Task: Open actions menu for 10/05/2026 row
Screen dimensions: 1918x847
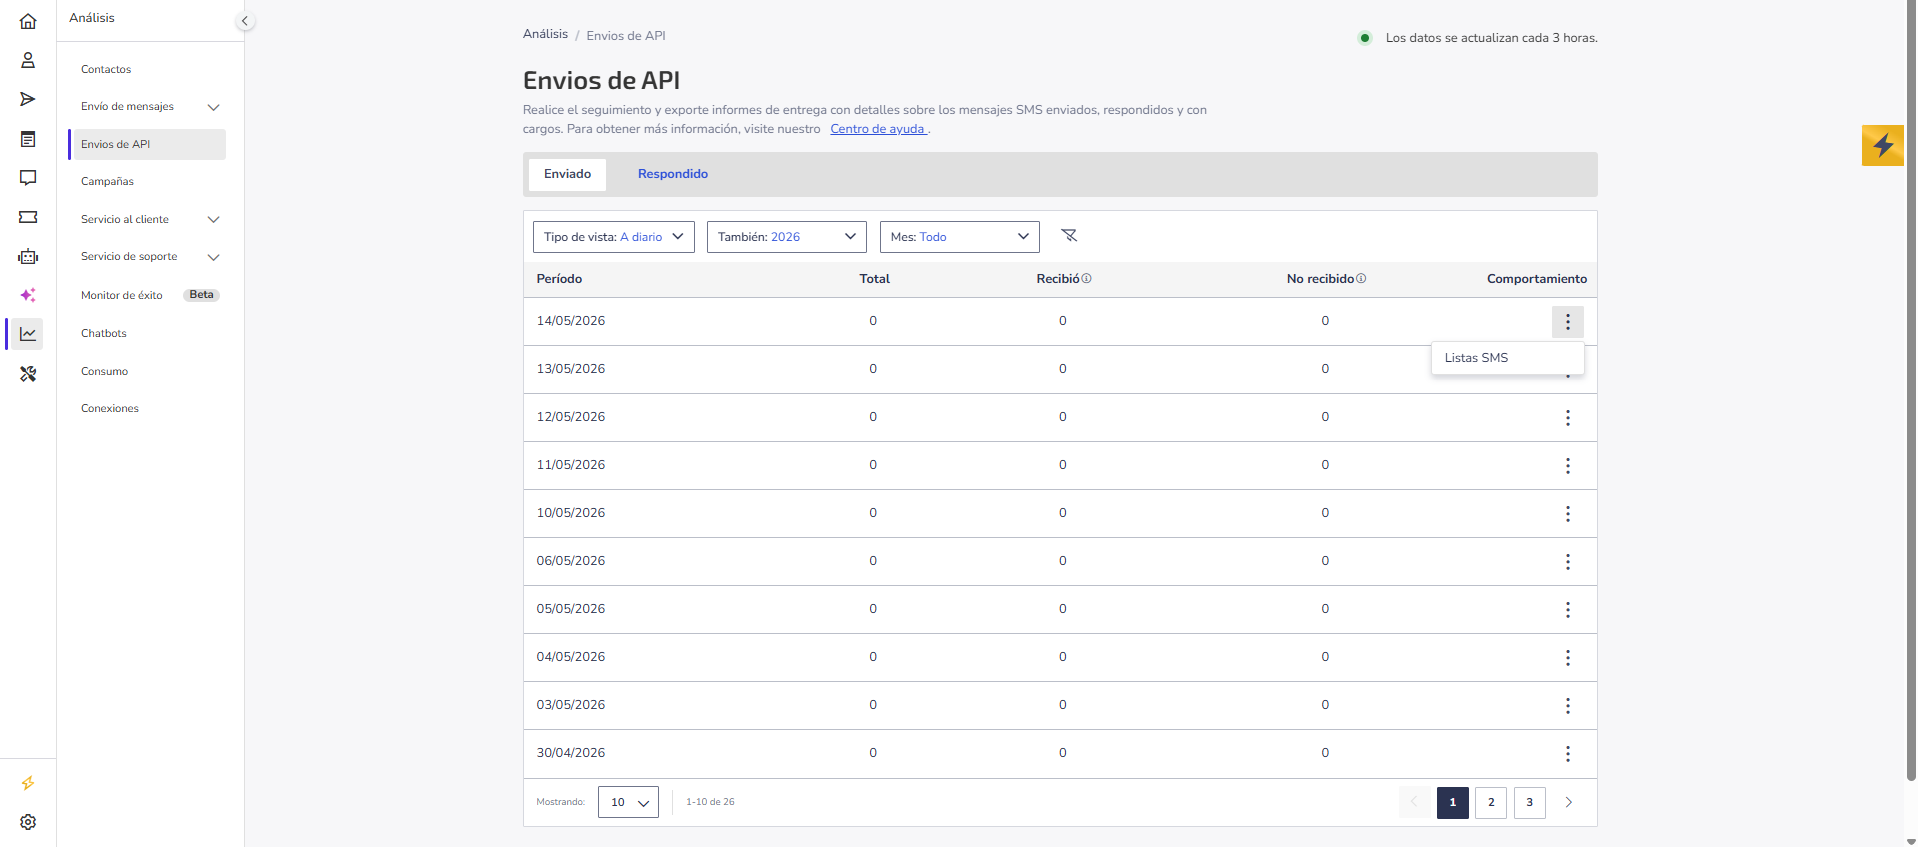Action: click(x=1568, y=514)
